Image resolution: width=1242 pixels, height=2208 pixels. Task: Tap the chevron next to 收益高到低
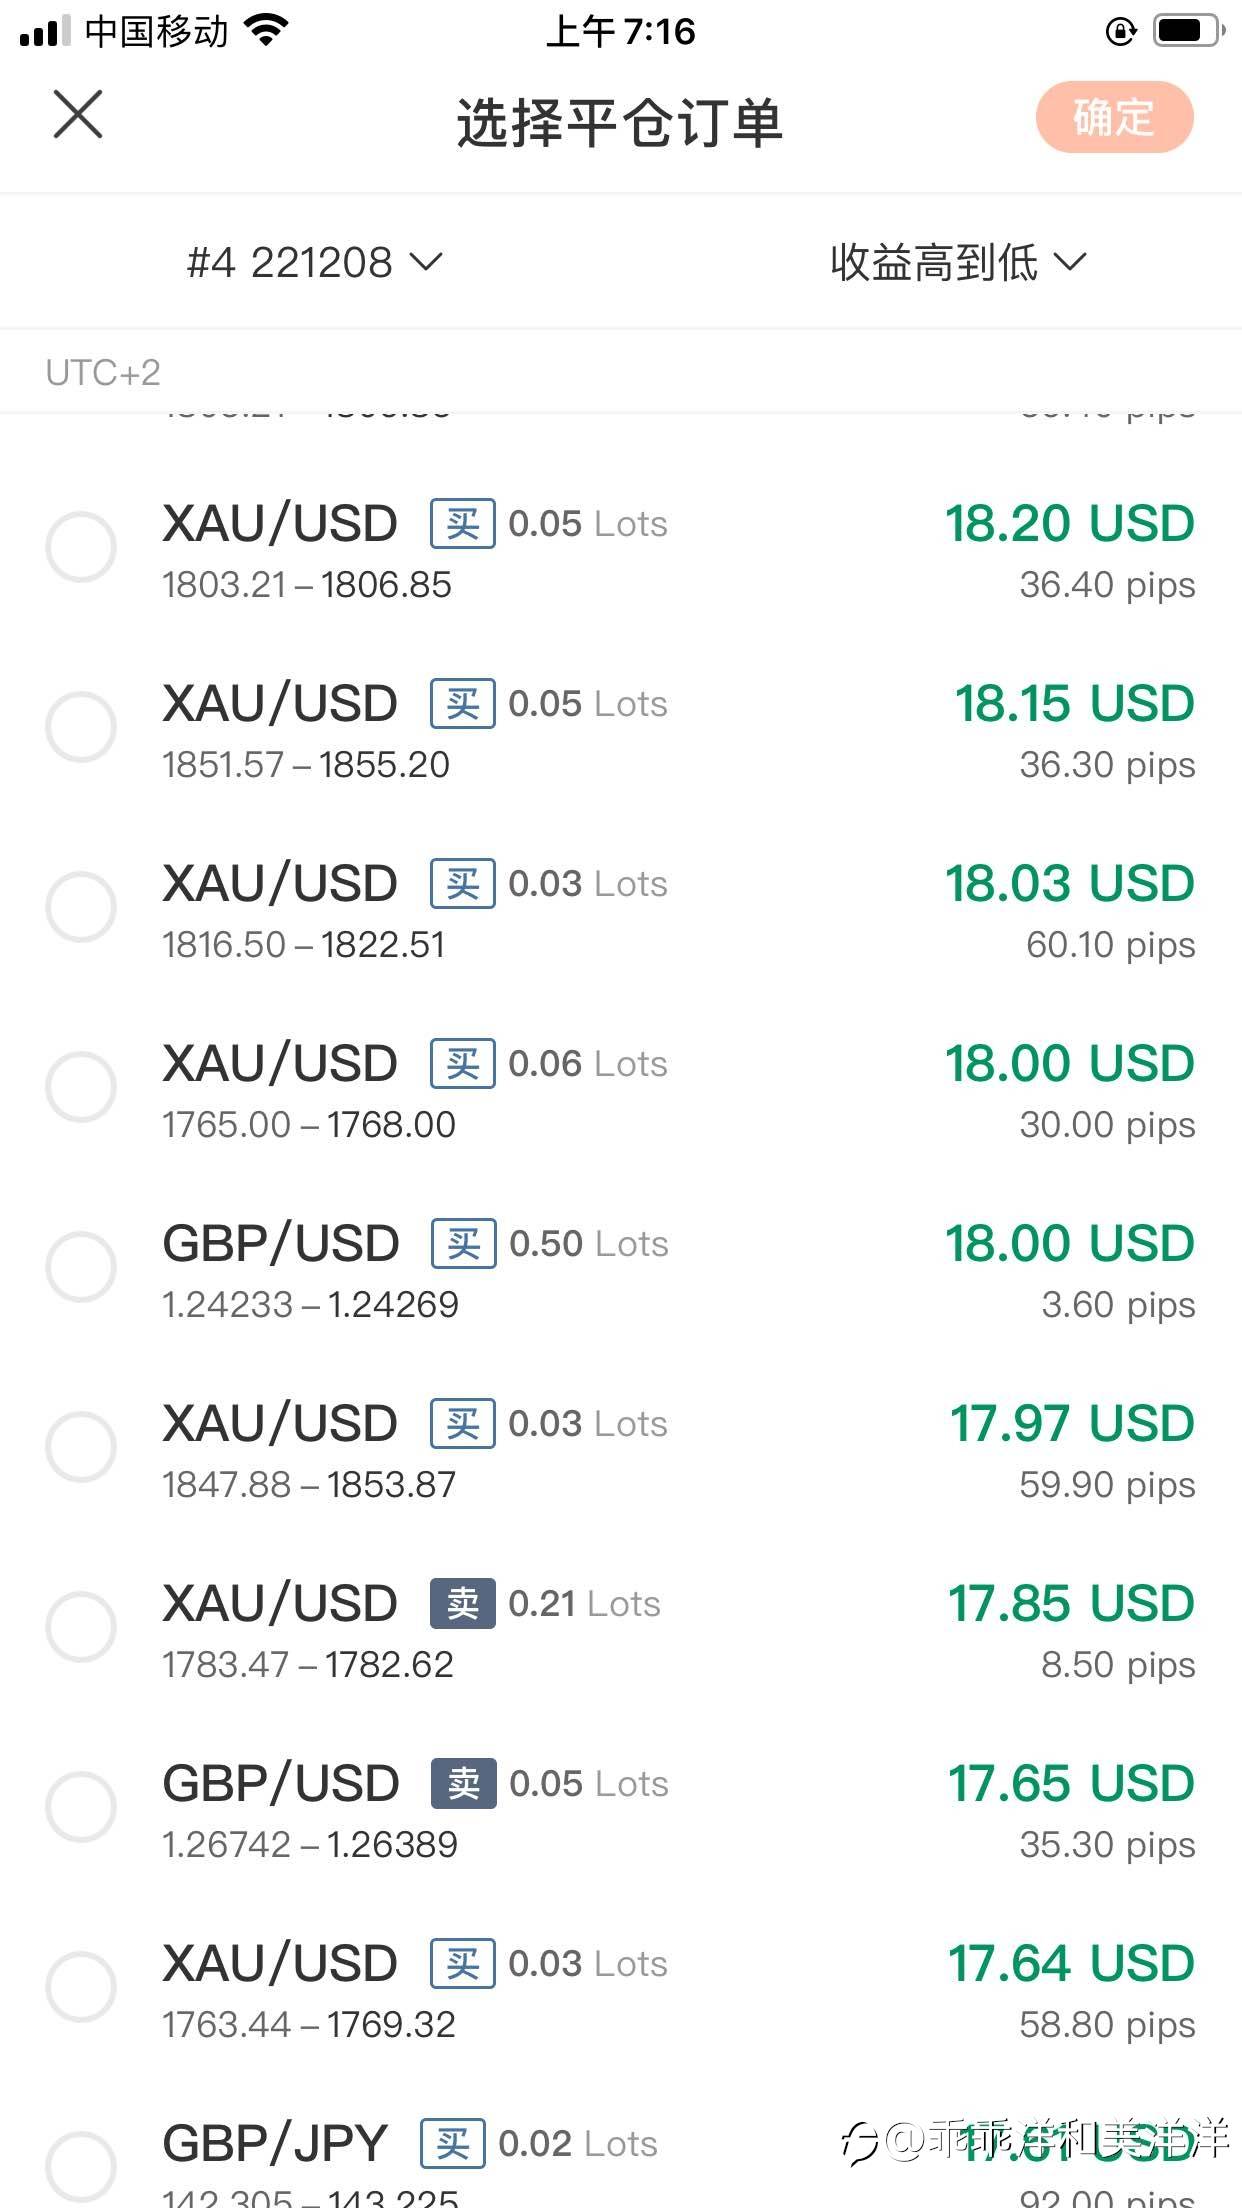pos(1069,263)
